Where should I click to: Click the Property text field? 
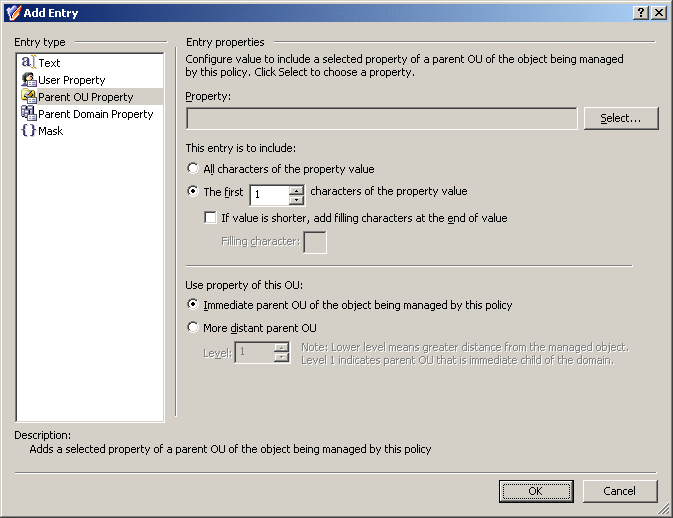382,118
